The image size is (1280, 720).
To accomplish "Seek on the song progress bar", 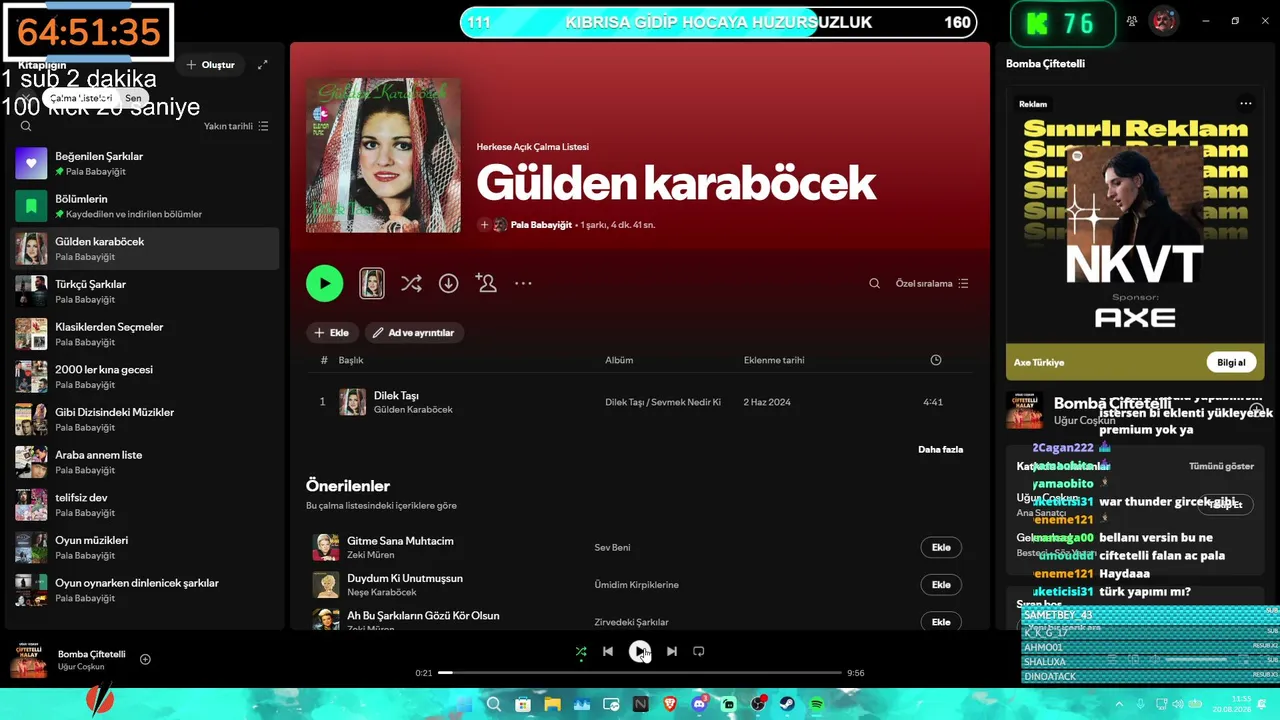I will pos(640,673).
